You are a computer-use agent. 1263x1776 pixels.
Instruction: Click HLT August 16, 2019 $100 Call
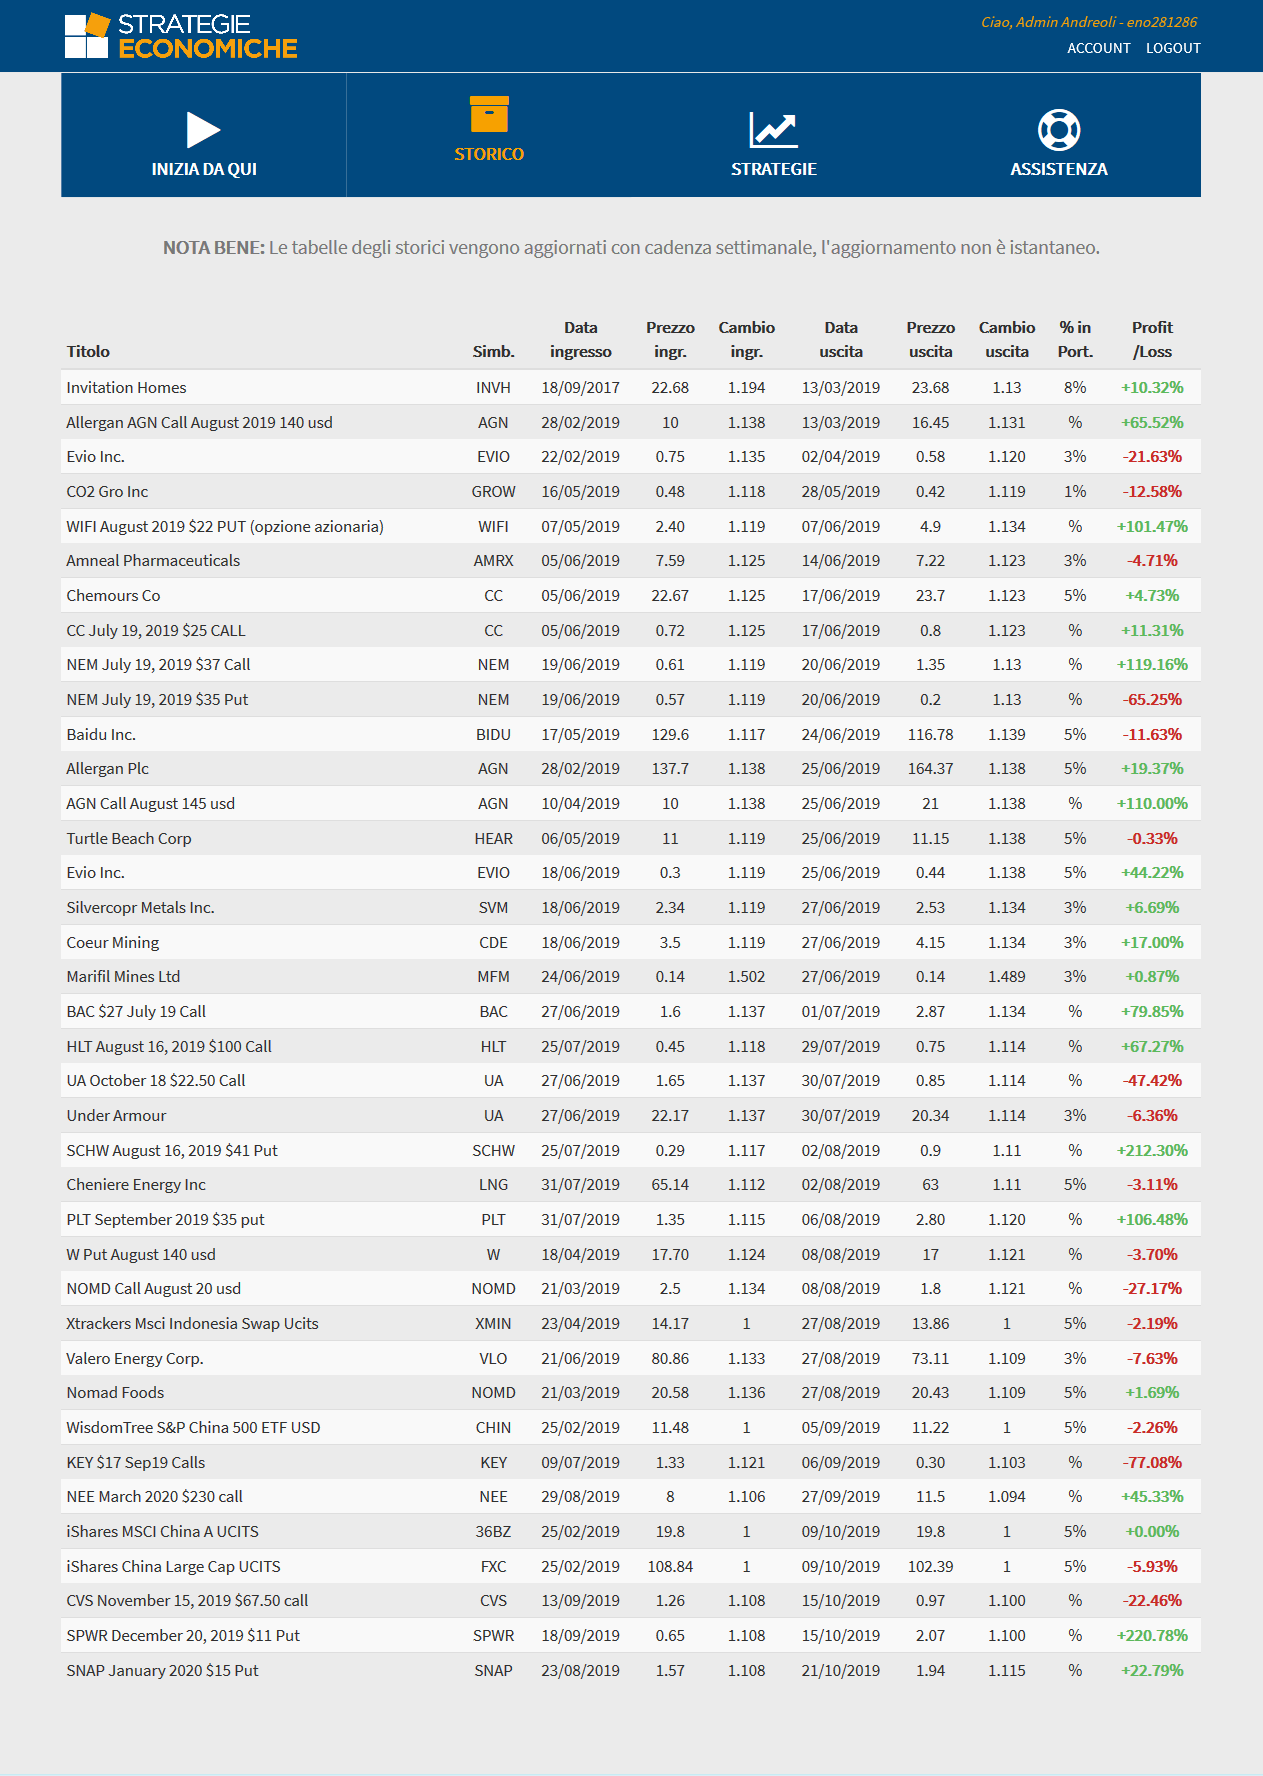click(x=169, y=1046)
